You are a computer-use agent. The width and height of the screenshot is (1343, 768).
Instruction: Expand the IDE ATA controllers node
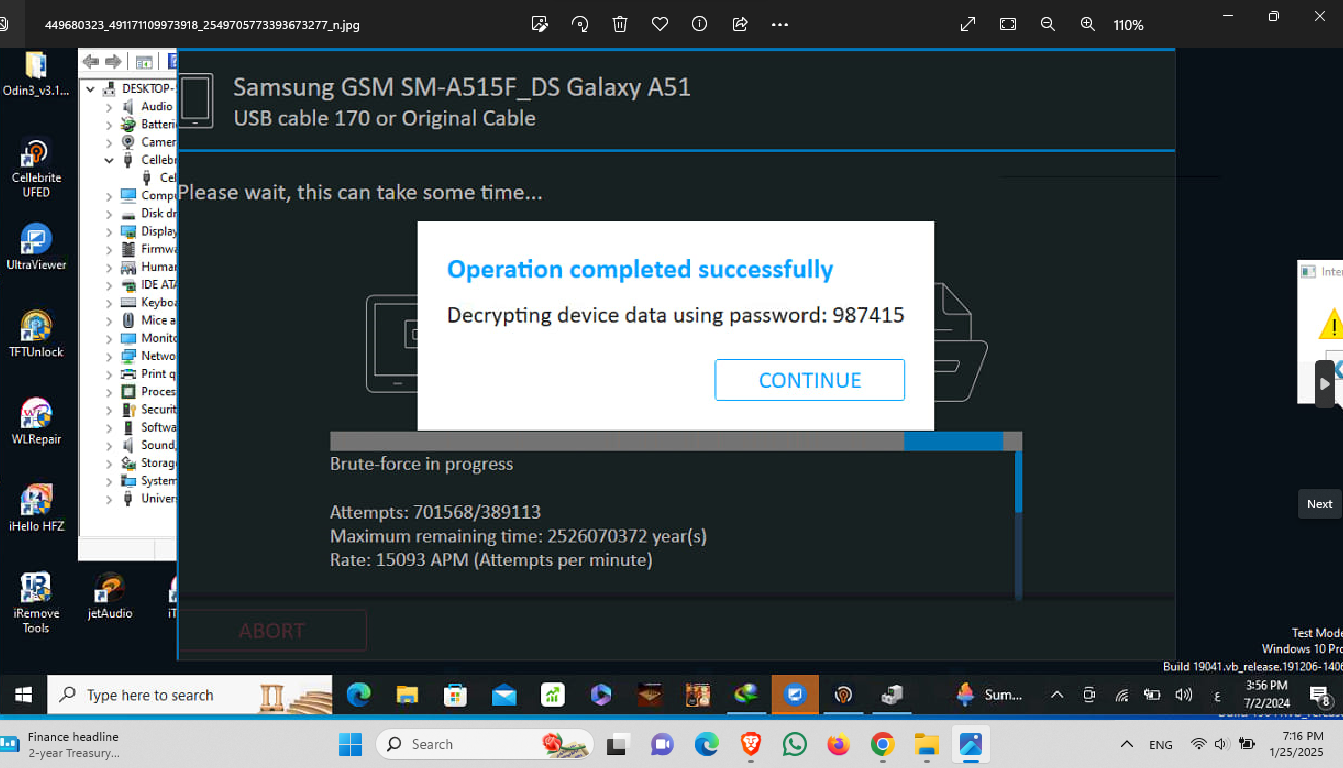pos(109,285)
